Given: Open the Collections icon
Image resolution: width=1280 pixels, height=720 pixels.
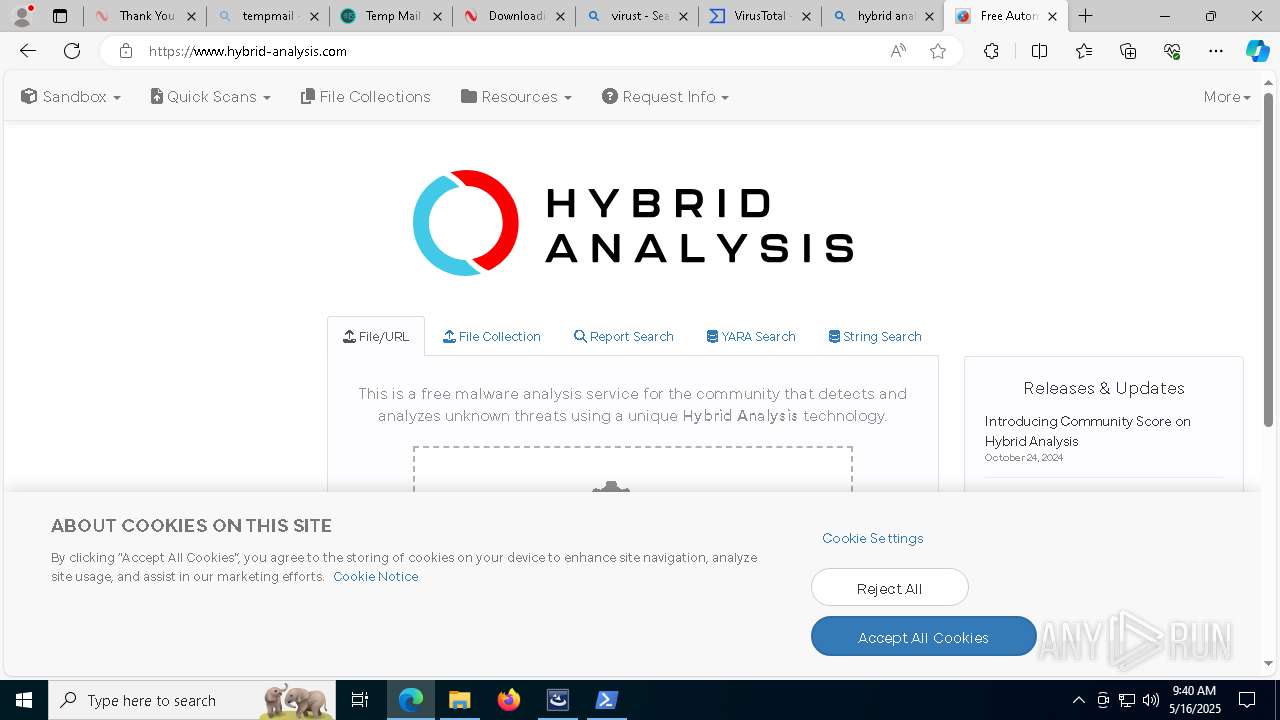Looking at the screenshot, I should 1128,51.
